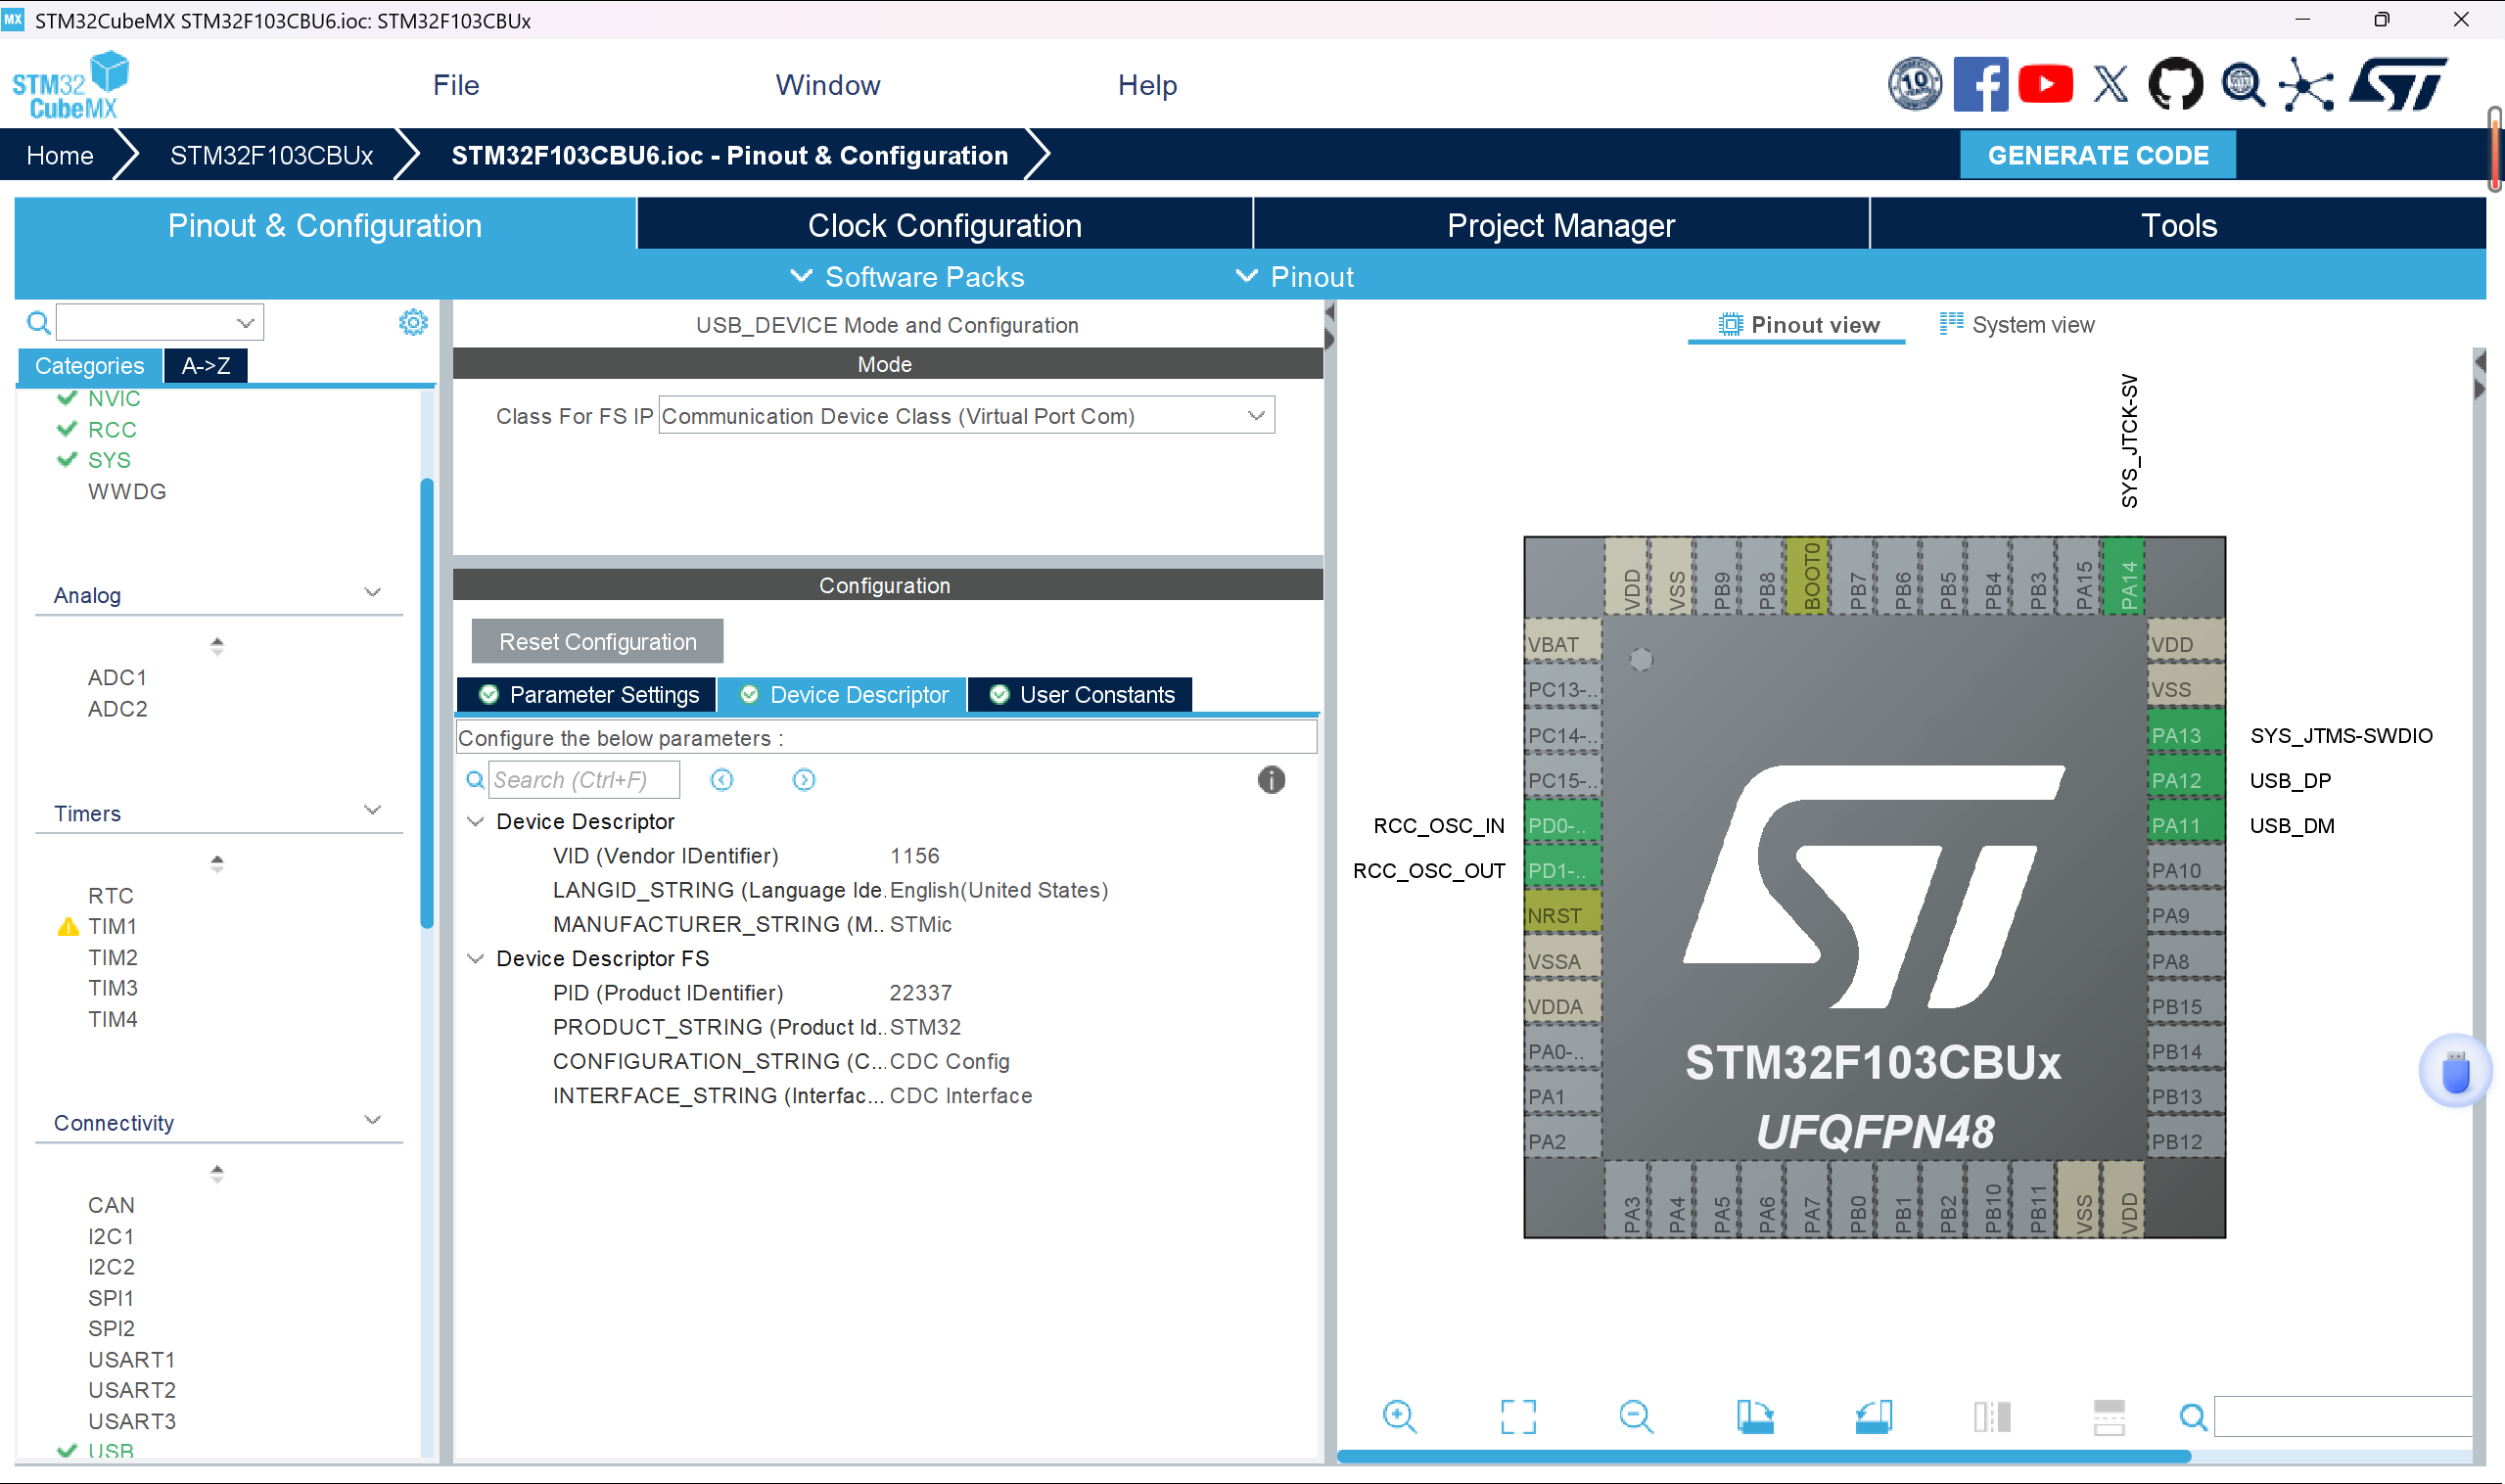Click the pin search input field
2505x1484 pixels.
click(2343, 1417)
